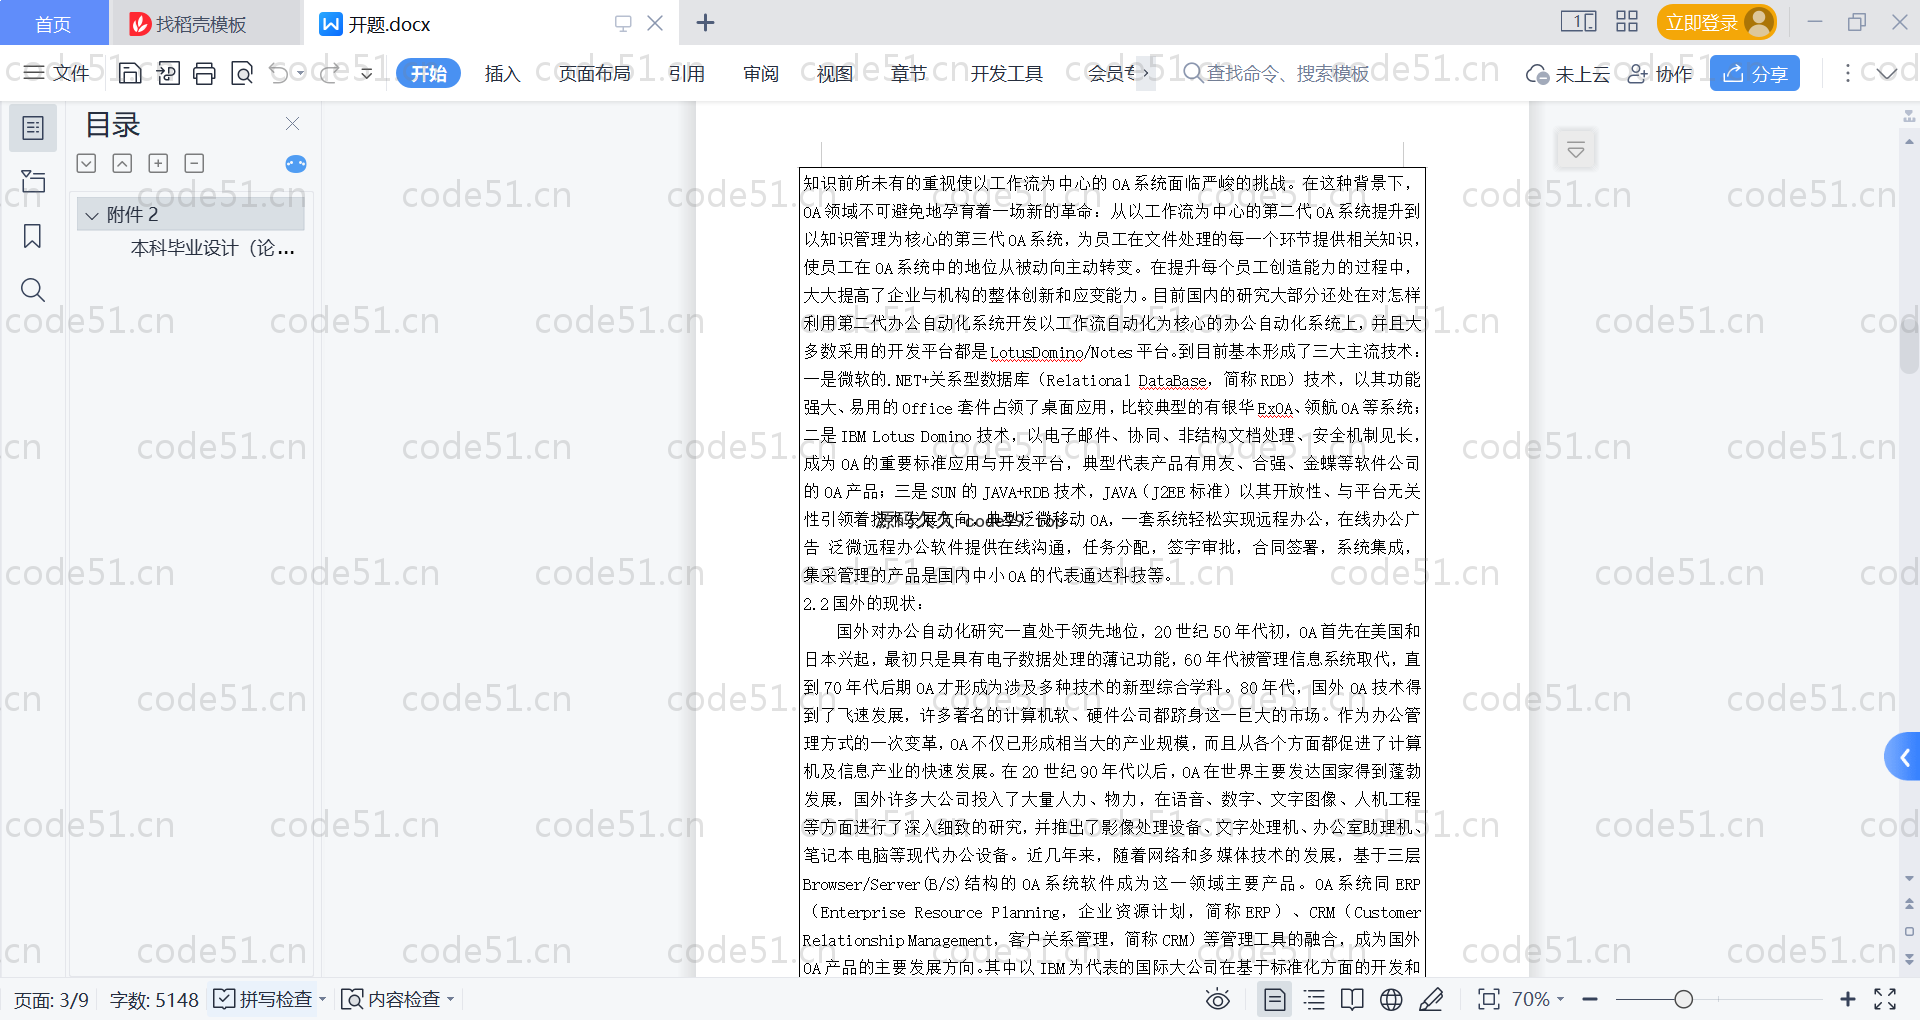Open a new tab with the plus button
Screen dimensions: 1920x1020
click(x=705, y=22)
